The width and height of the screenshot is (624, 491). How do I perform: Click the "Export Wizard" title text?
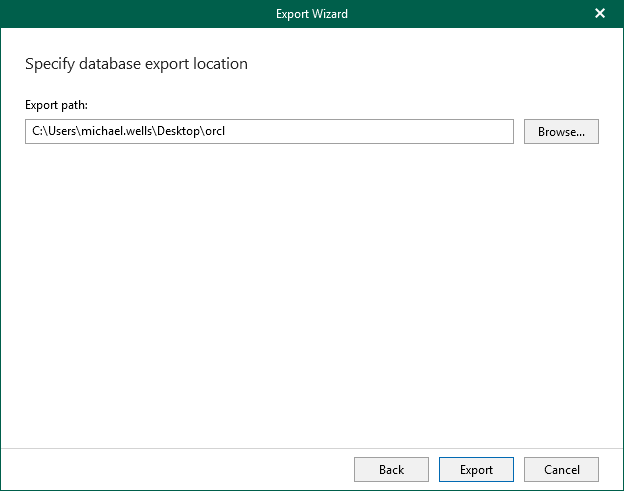[x=312, y=14]
